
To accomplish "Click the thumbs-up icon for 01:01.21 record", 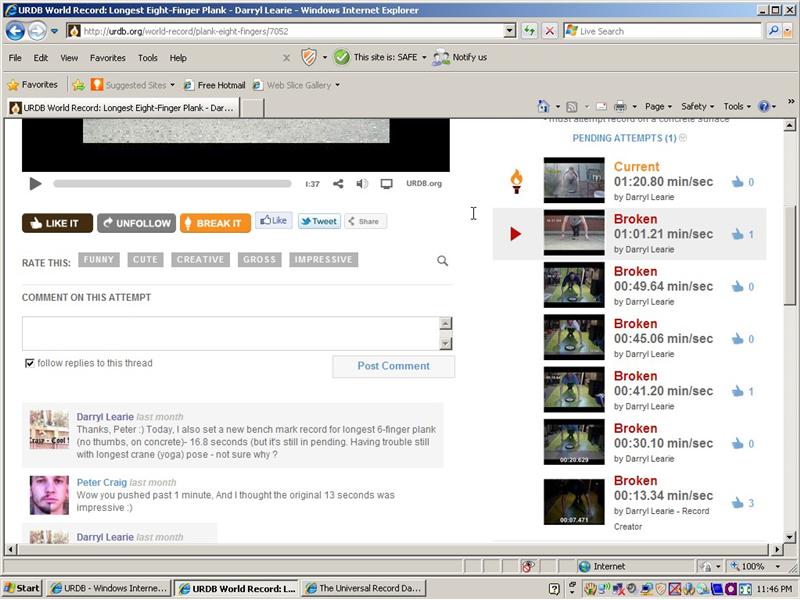I will 737,235.
